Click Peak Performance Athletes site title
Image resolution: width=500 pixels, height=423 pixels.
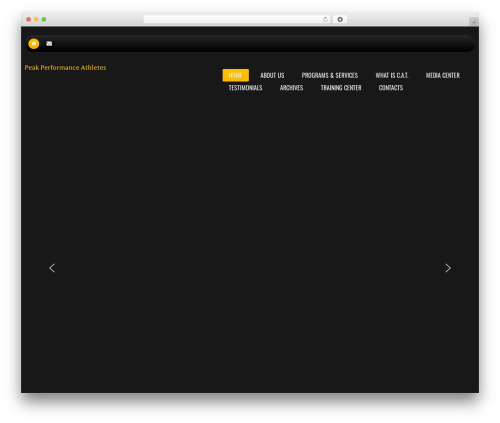click(65, 68)
